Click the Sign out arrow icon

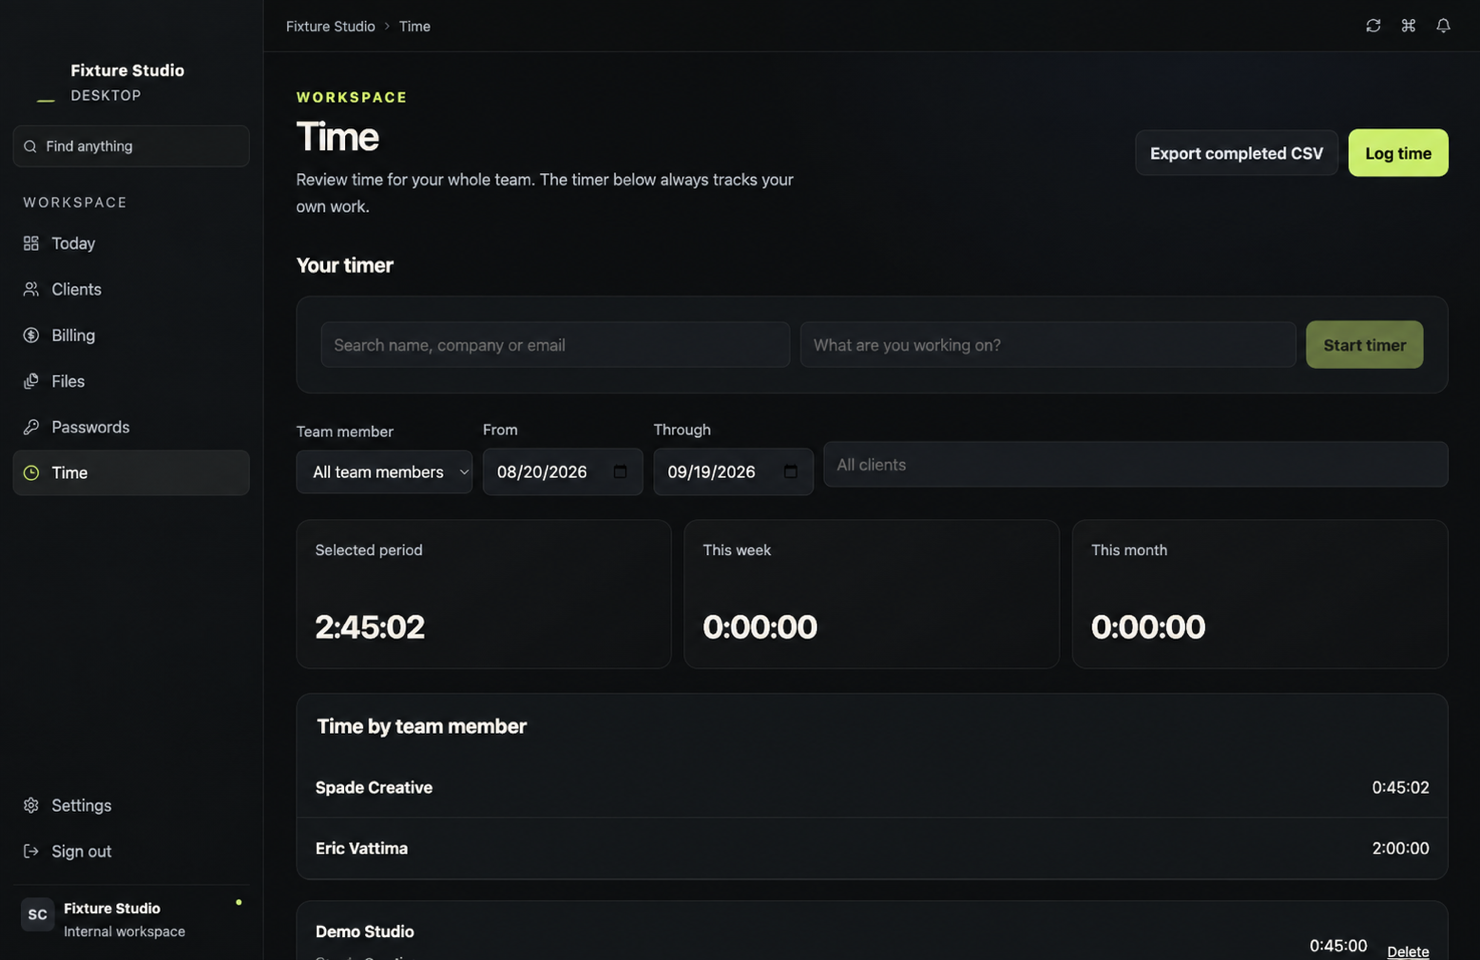pos(31,851)
